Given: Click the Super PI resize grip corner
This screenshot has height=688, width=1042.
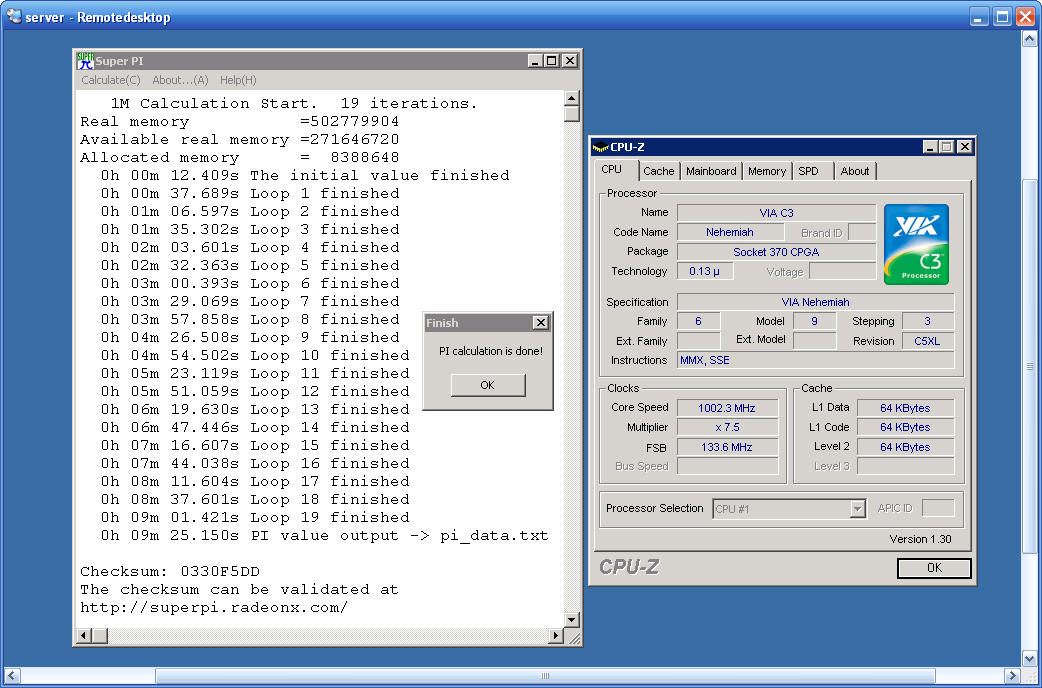Looking at the screenshot, I should coord(574,638).
